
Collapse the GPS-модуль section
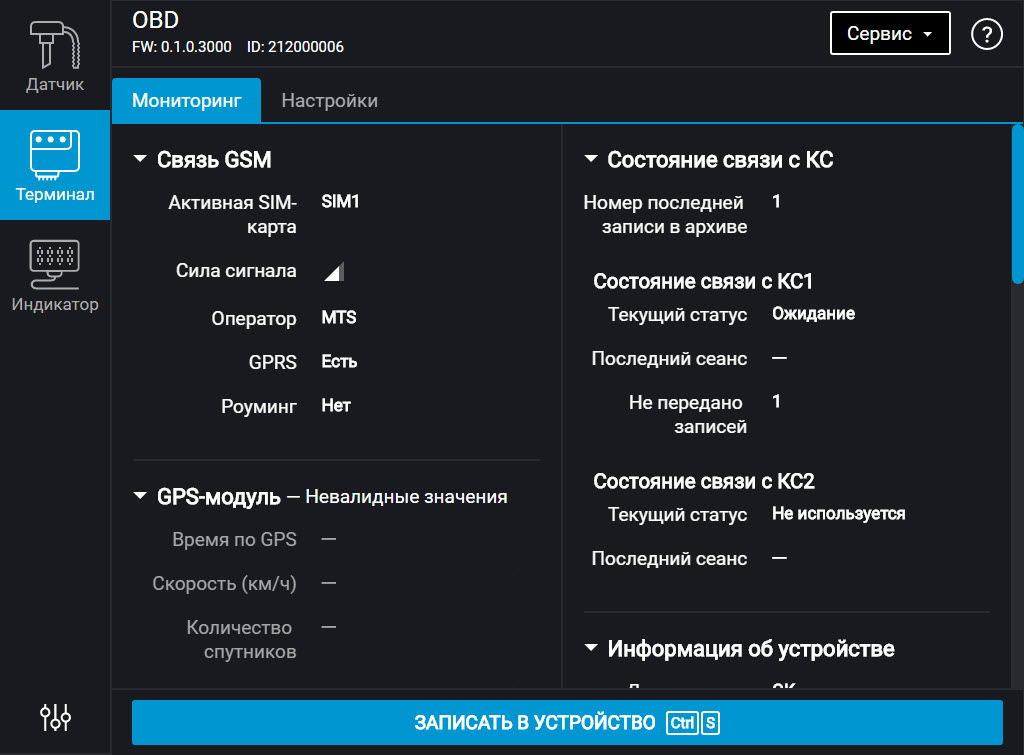[x=140, y=496]
